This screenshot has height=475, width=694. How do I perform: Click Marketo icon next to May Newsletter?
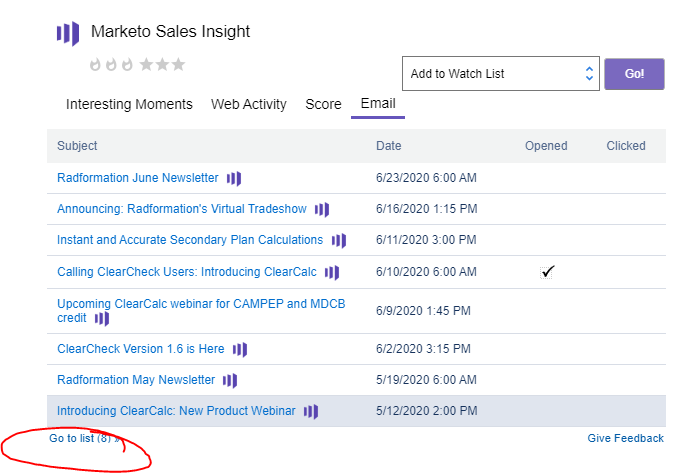tap(231, 380)
